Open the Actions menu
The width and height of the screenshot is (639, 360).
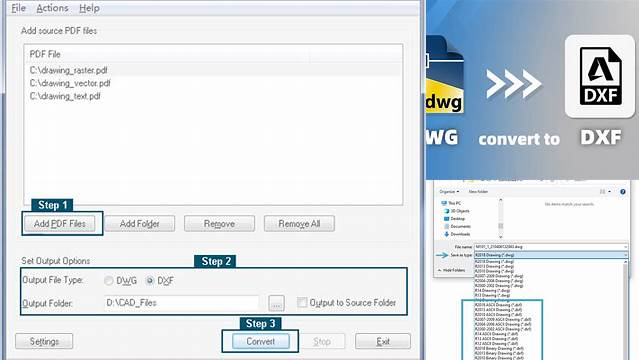coord(52,8)
